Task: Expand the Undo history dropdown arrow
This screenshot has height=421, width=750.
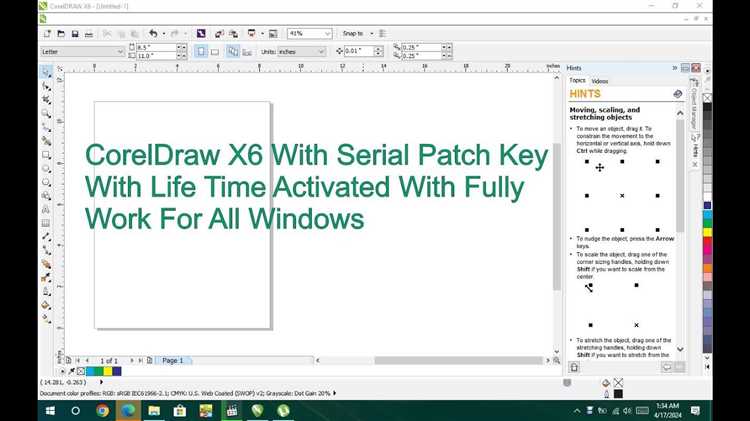Action: (x=164, y=33)
